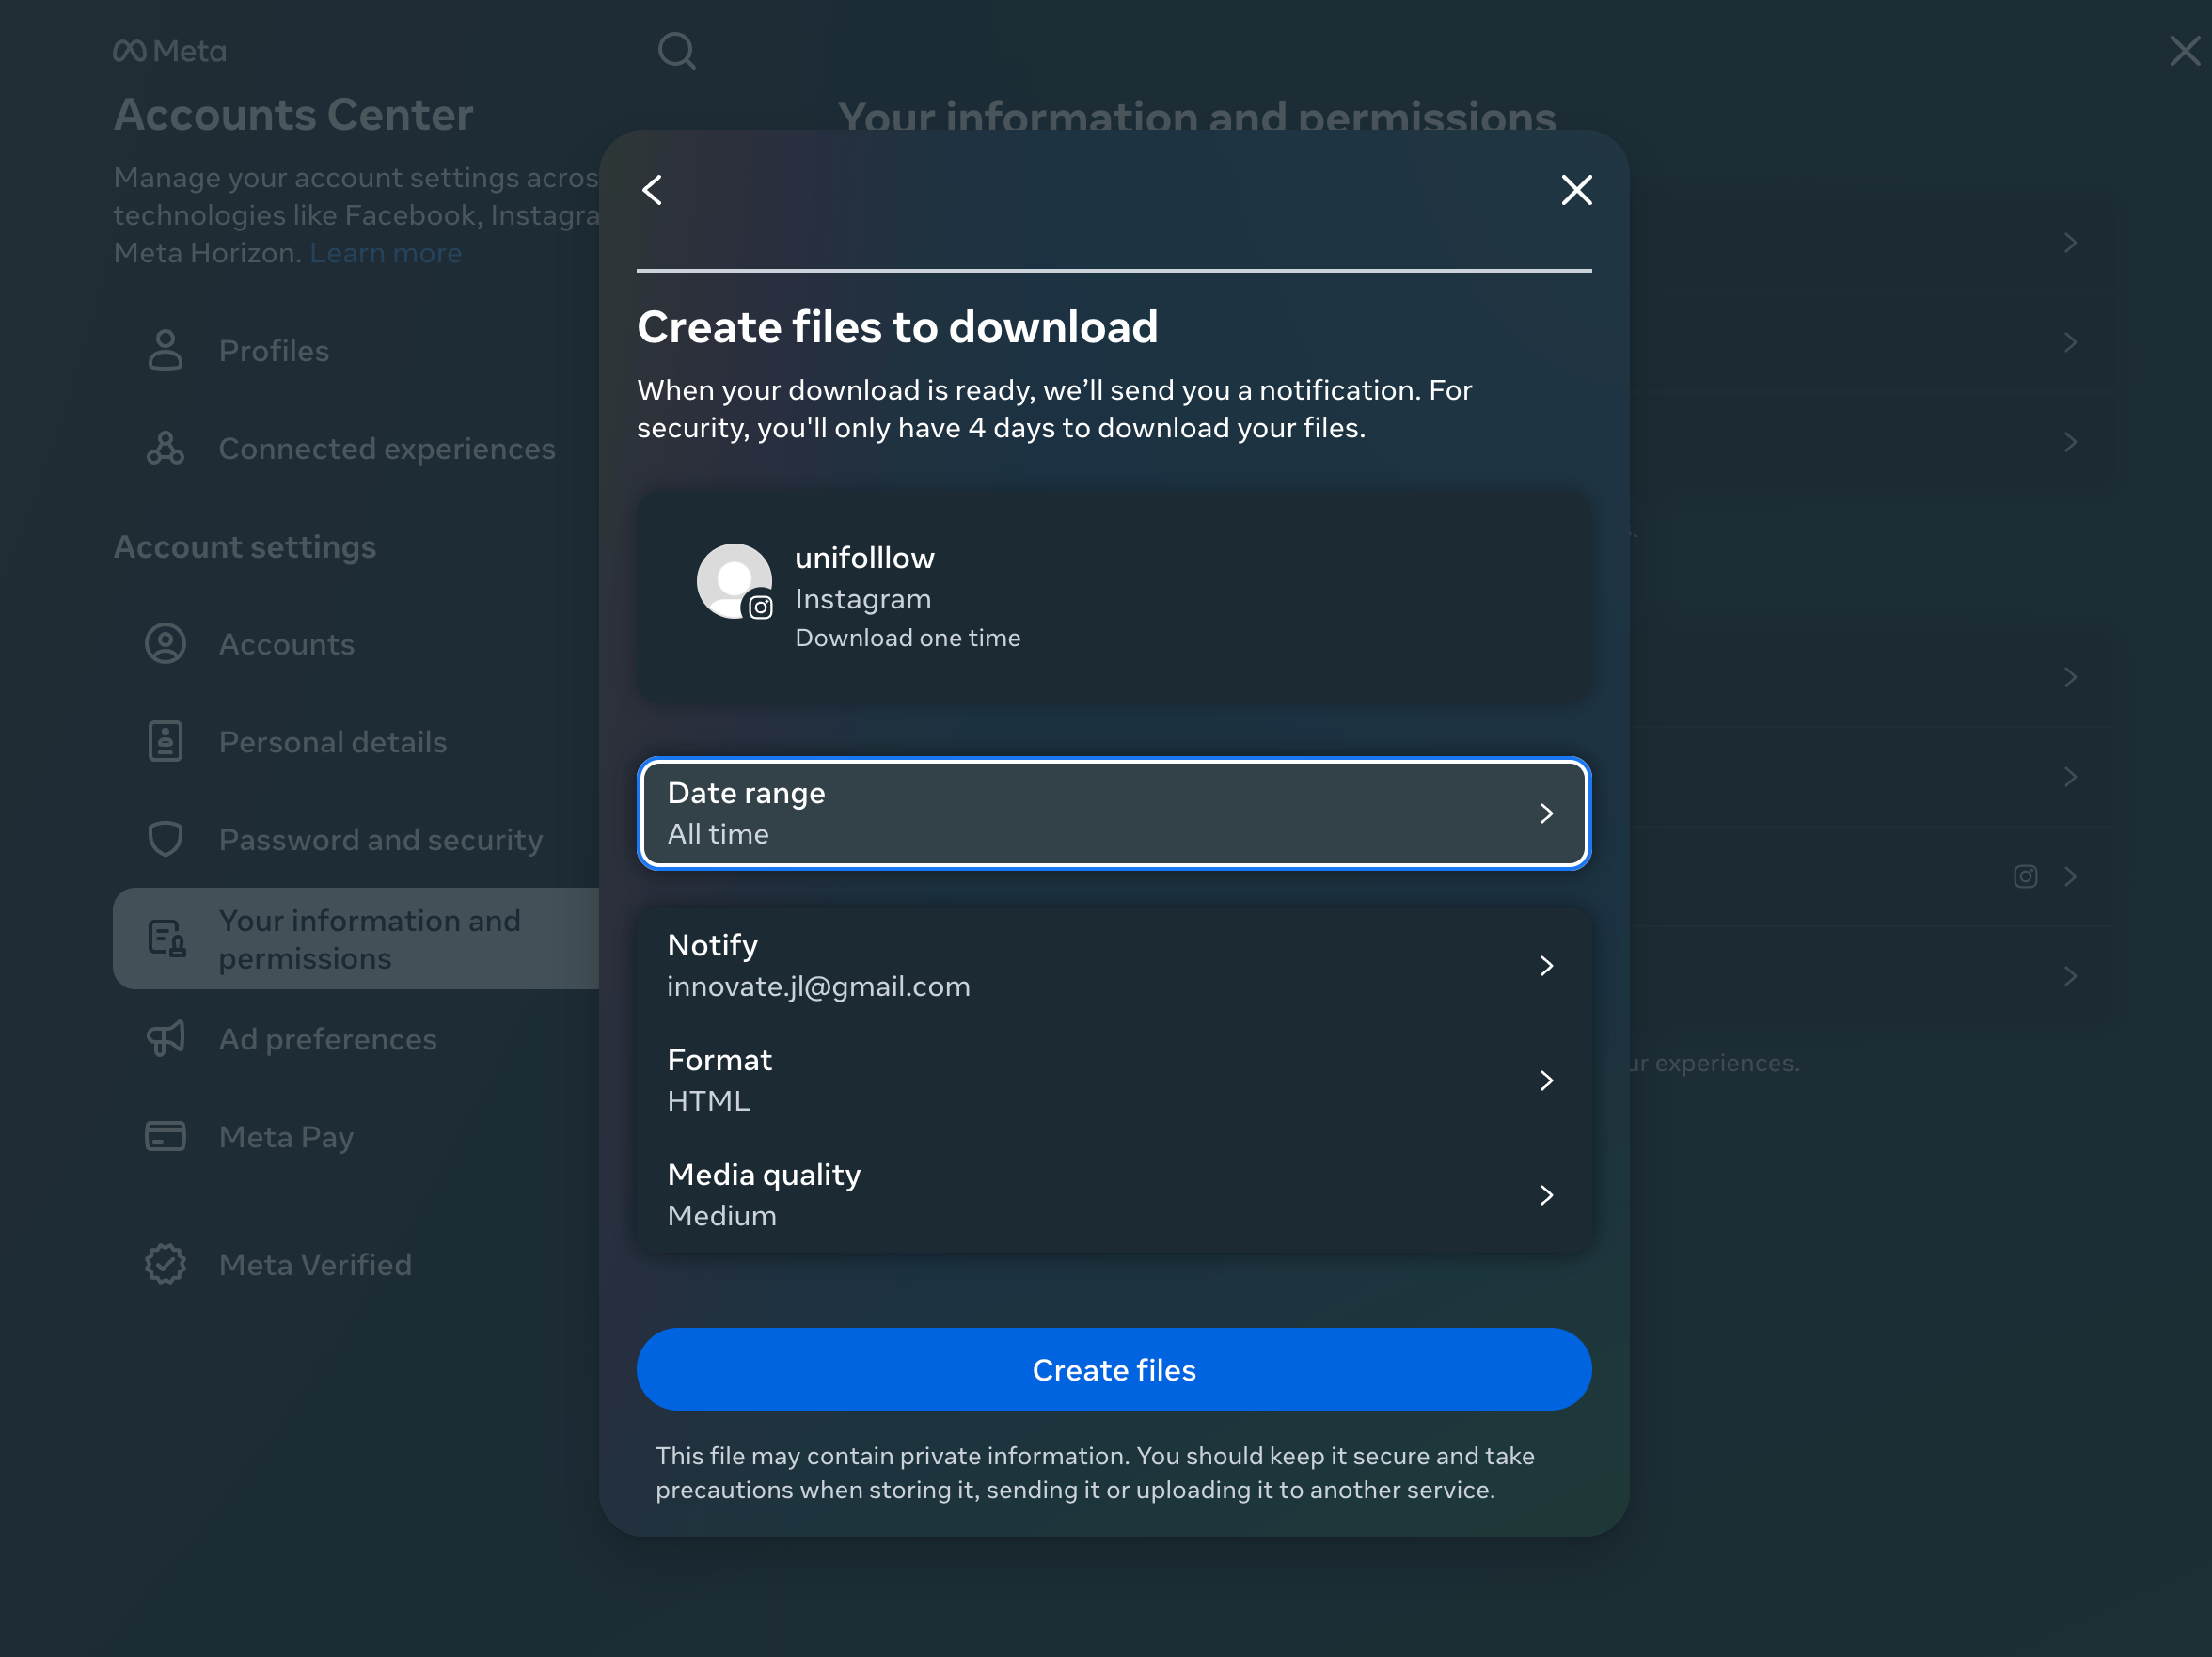Click the back arrow in the dialog
This screenshot has width=2212, height=1657.
tap(652, 190)
